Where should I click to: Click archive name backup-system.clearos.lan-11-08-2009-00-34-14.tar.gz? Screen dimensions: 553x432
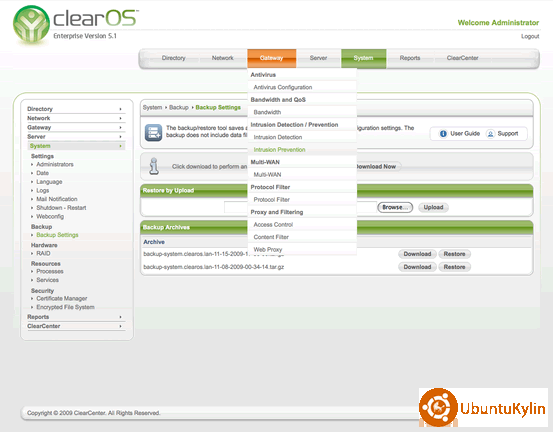point(213,267)
